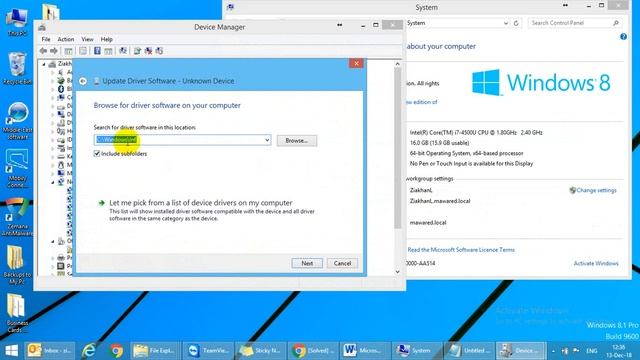Open the driver location path dropdown arrow

(267, 140)
